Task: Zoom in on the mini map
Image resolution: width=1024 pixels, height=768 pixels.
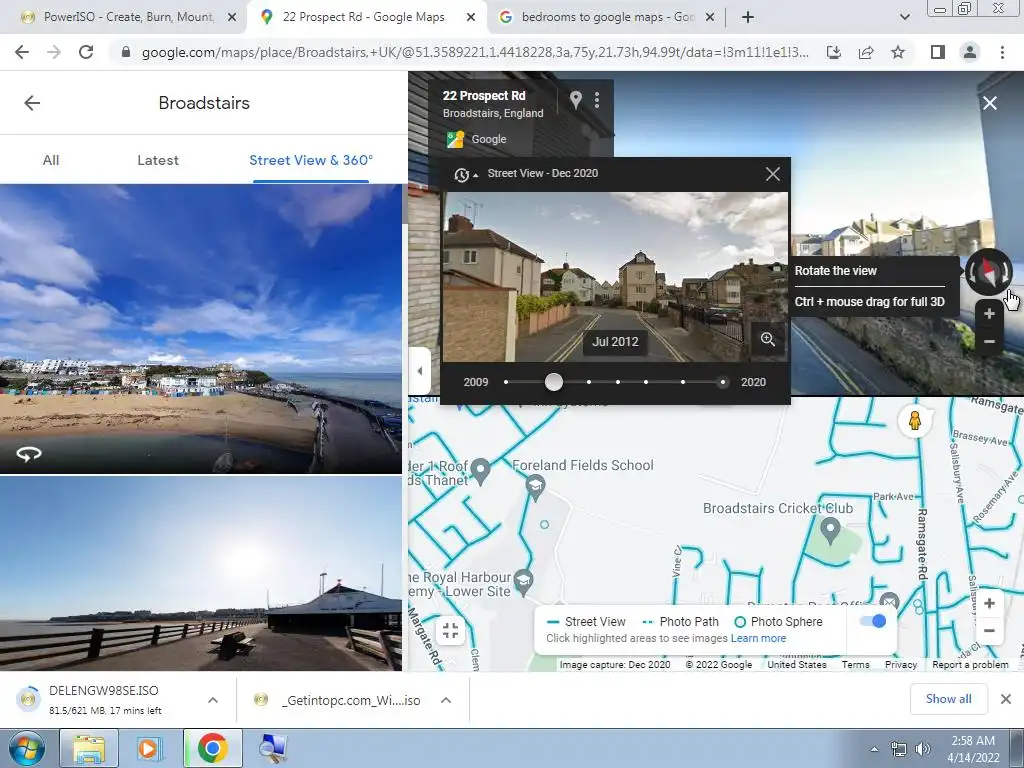Action: [989, 603]
